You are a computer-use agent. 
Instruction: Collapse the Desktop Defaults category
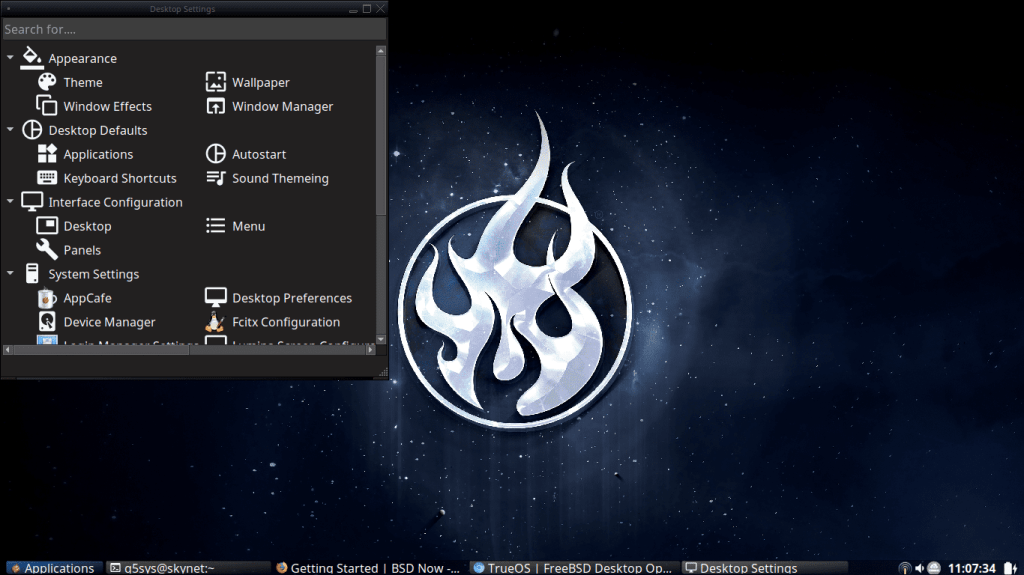coord(10,129)
